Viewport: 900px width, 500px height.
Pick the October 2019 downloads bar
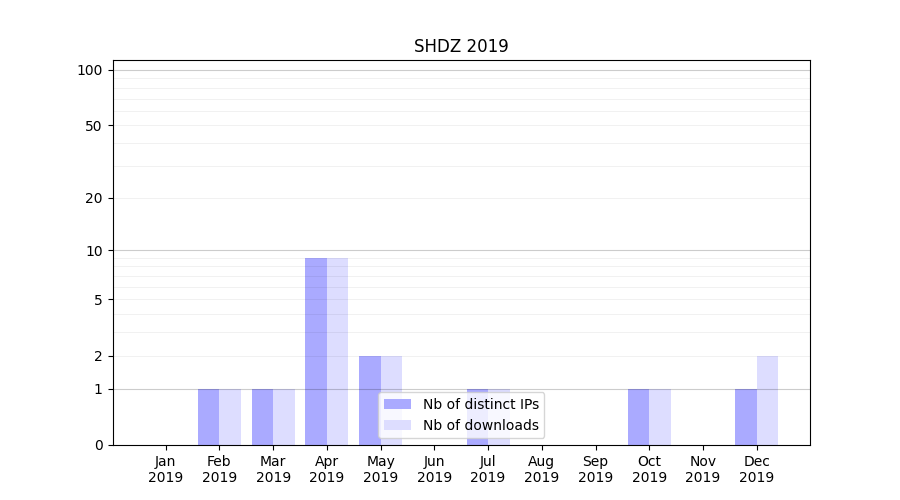pos(660,417)
